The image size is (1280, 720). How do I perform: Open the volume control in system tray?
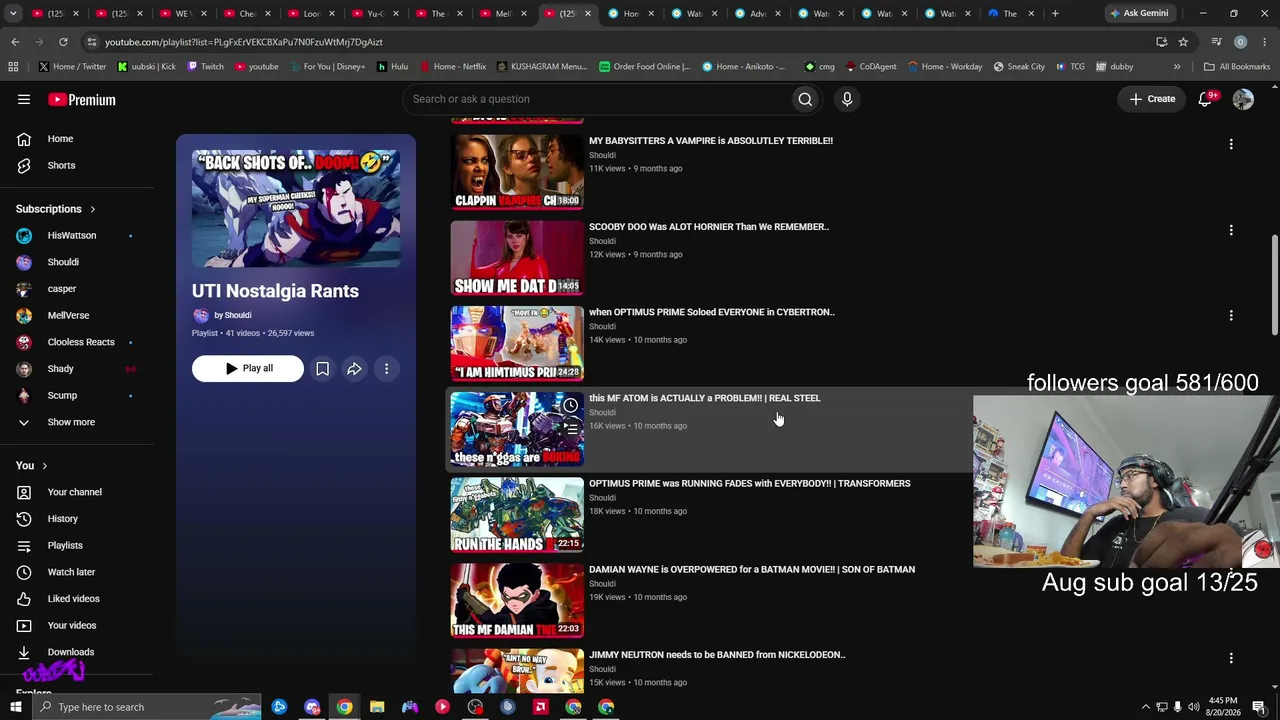pyautogui.click(x=1193, y=707)
